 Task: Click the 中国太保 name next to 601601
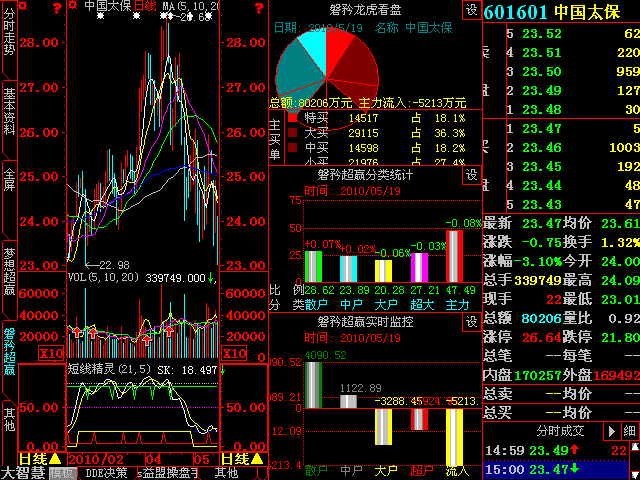587,12
